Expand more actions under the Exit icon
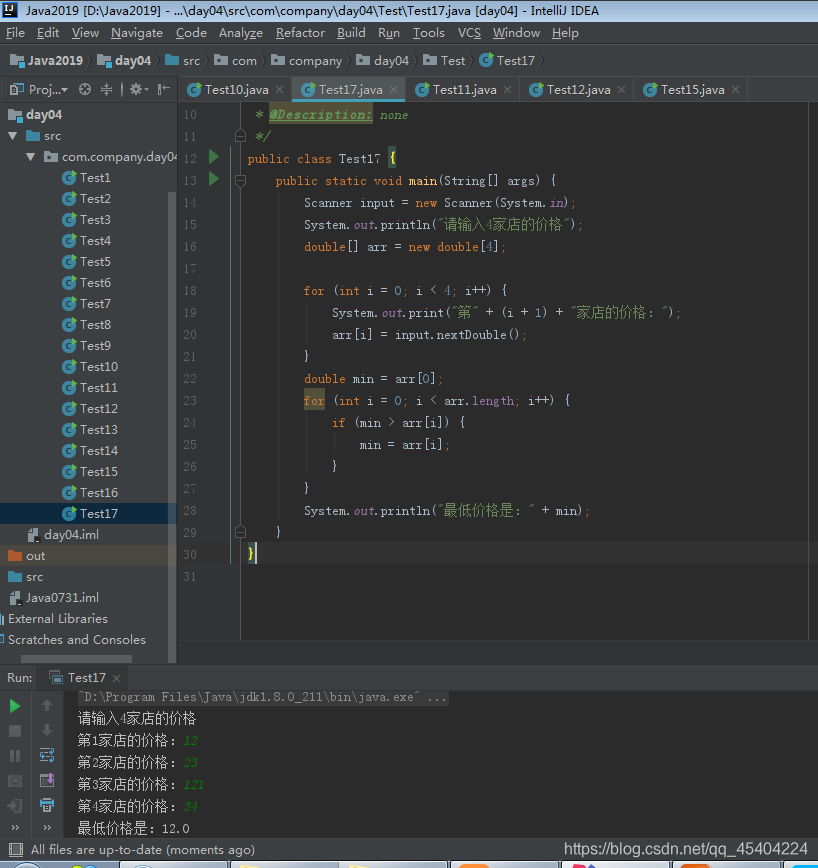 point(15,828)
